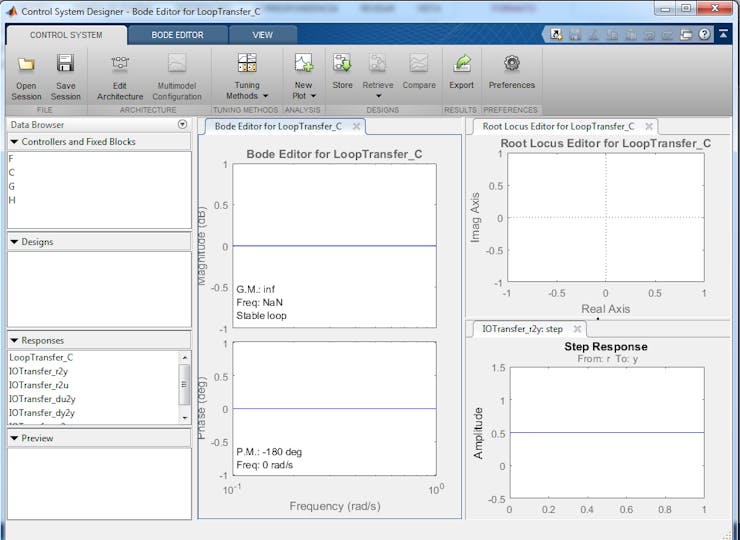Click the Help question mark icon
The image size is (740, 540).
(704, 34)
